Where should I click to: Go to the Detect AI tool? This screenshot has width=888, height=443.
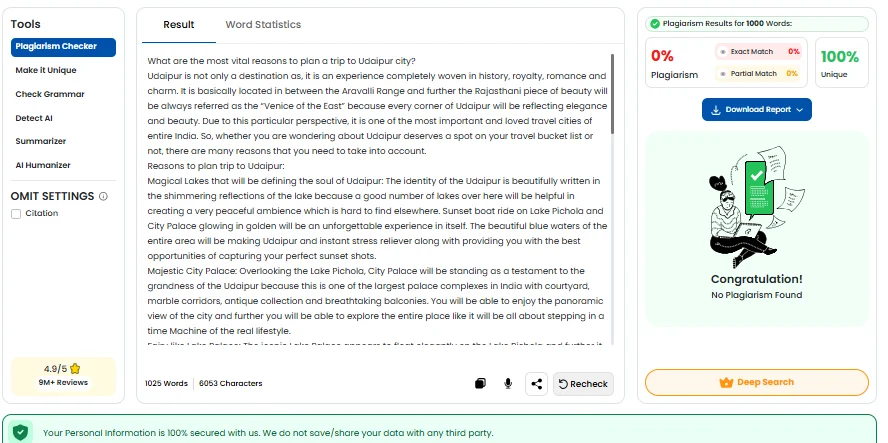(36, 118)
